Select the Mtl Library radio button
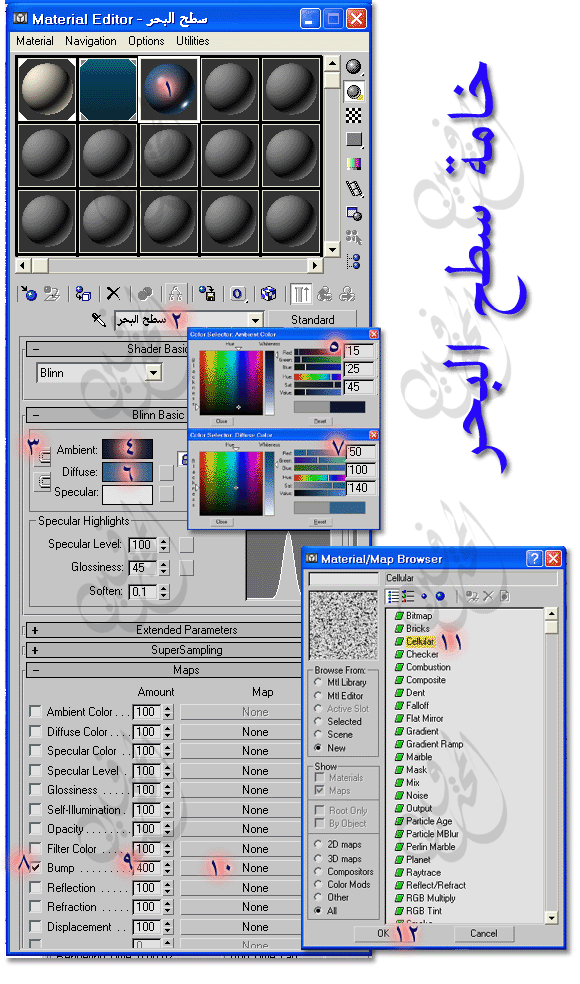Viewport: 580px width, 984px height. tap(319, 683)
